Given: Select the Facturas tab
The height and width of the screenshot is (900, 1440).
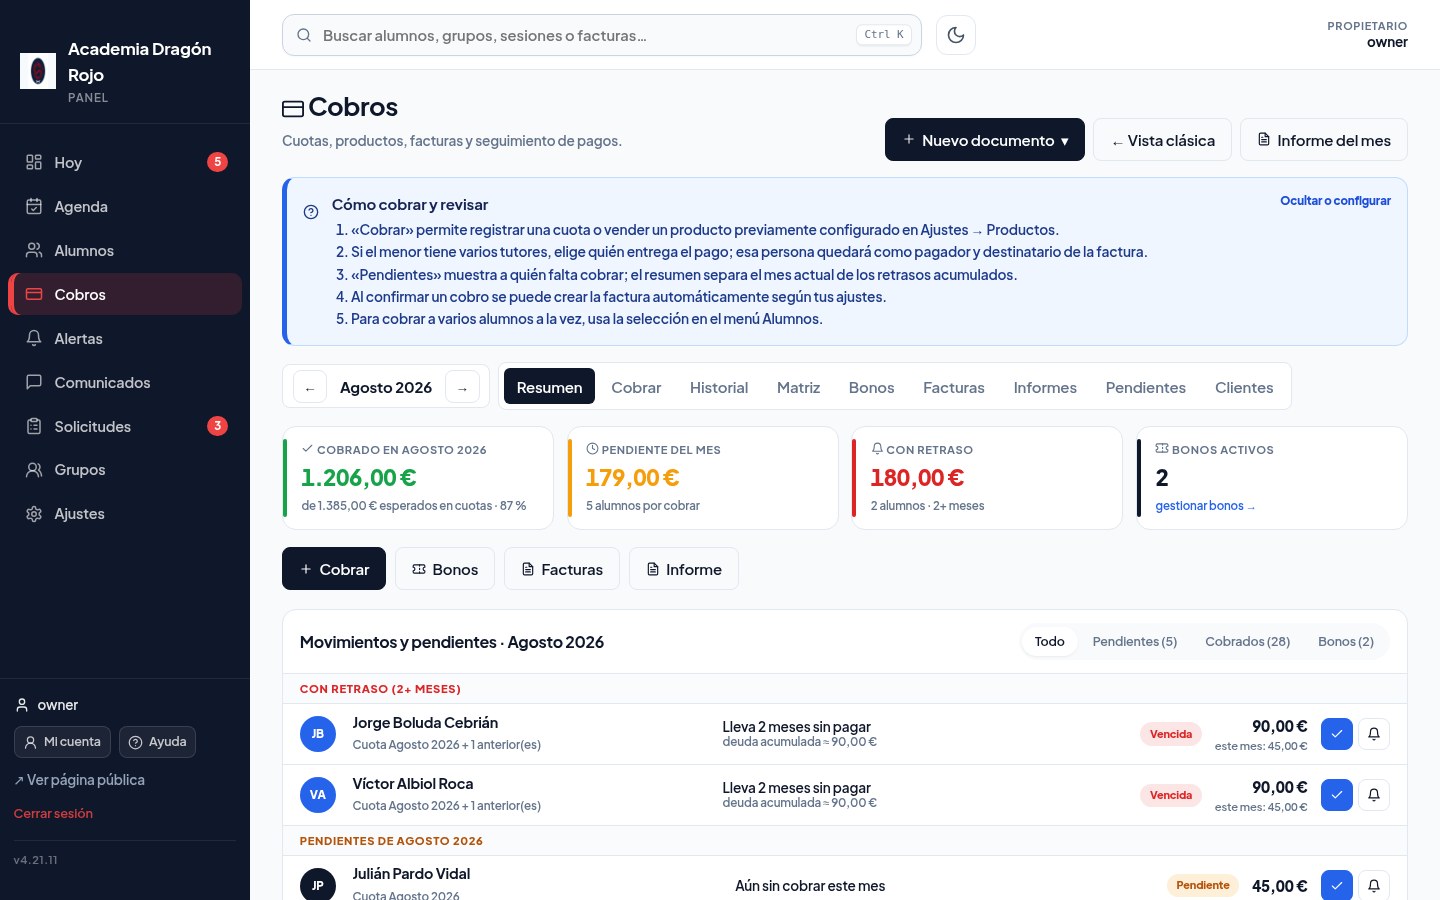Looking at the screenshot, I should 954,387.
